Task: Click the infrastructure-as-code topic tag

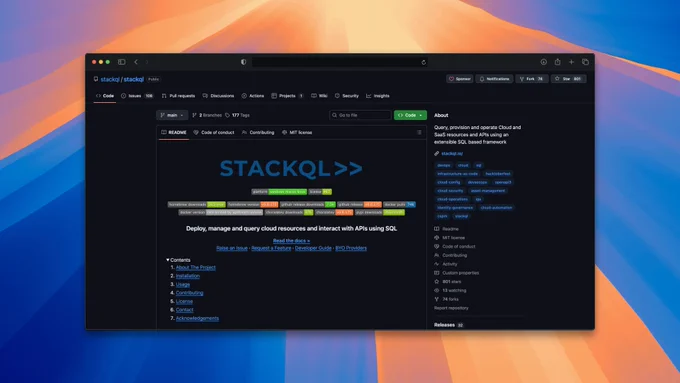Action: point(458,173)
